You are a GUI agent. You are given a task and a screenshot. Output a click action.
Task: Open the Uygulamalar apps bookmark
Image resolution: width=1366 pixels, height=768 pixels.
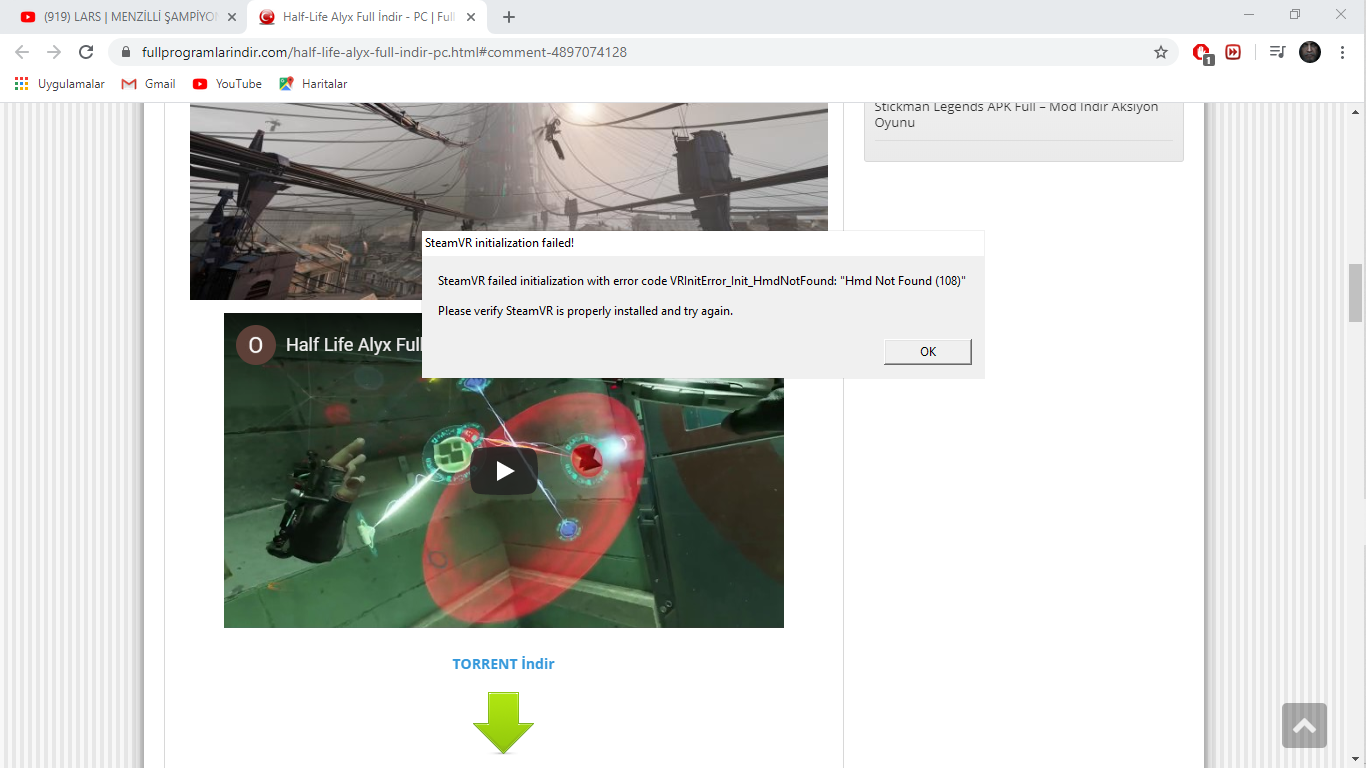tap(60, 84)
